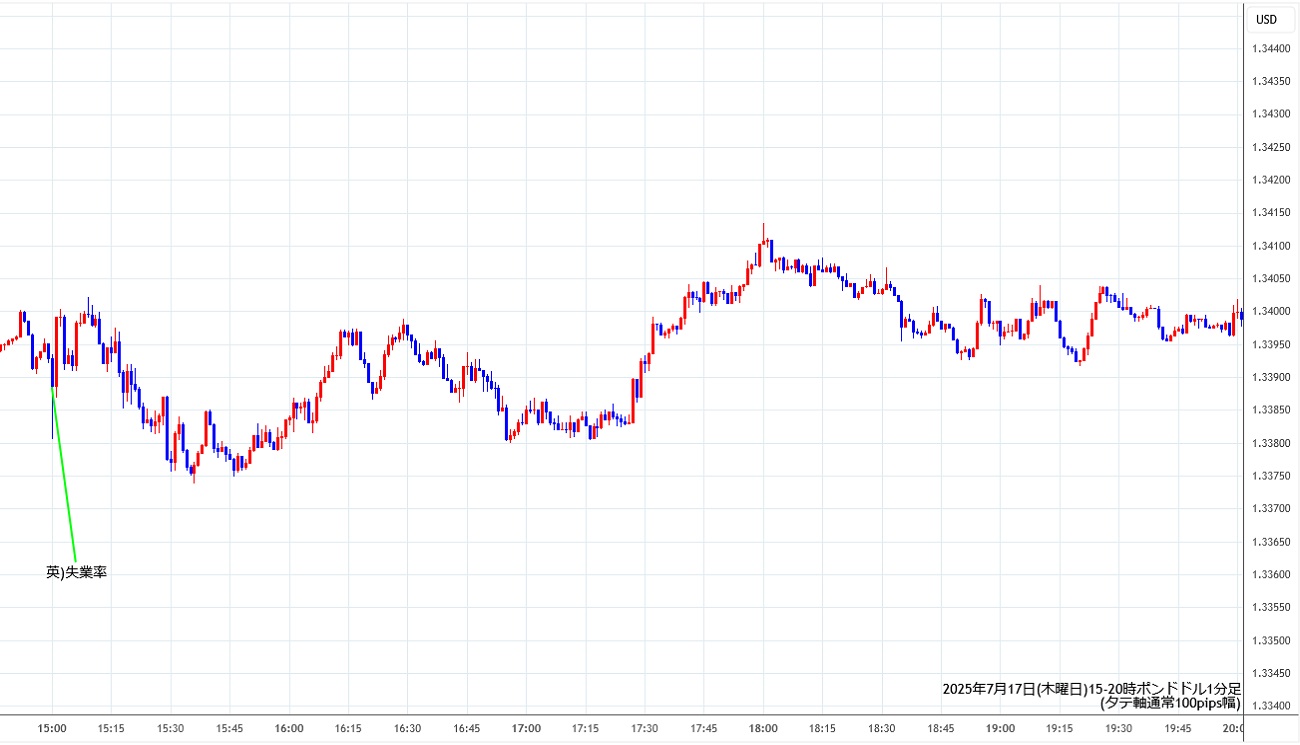Click the 18:15 time axis label
Screen dimensions: 1300x745
point(822,729)
